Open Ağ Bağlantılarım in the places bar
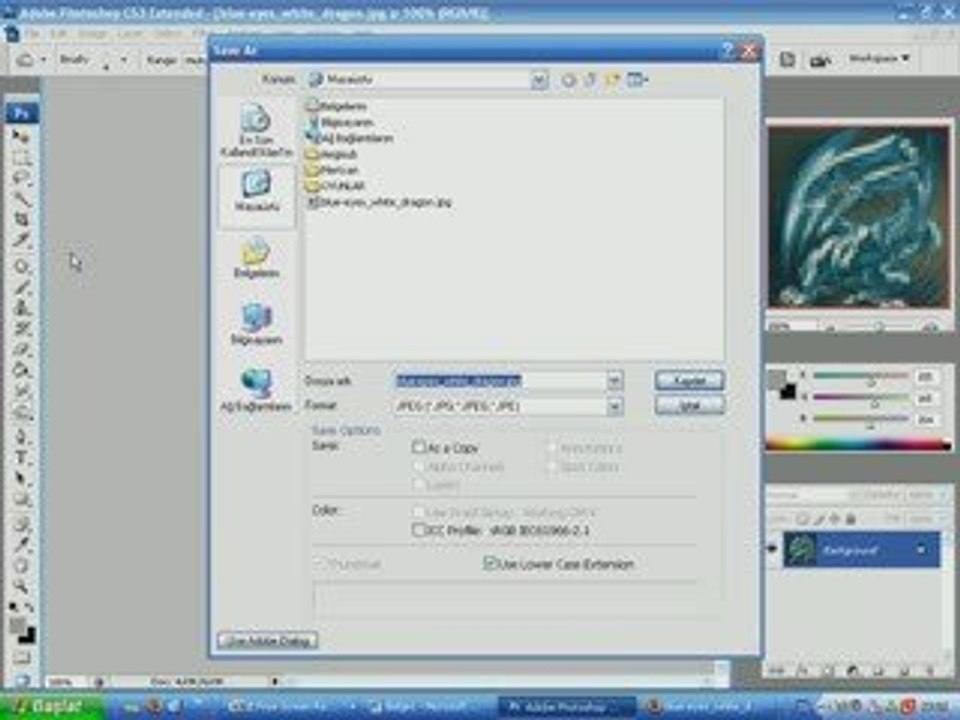Screen dimensions: 960x720 (x=256, y=391)
